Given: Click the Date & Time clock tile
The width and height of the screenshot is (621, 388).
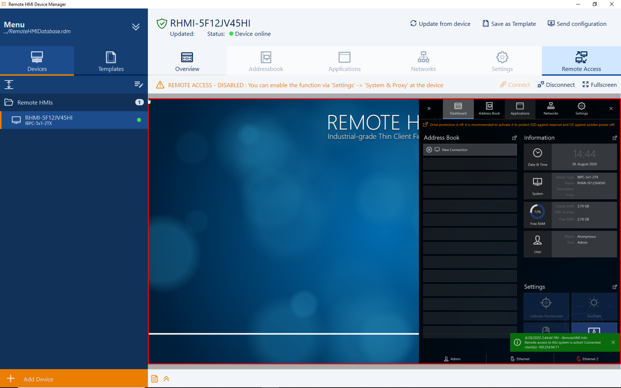Looking at the screenshot, I should click(x=537, y=157).
